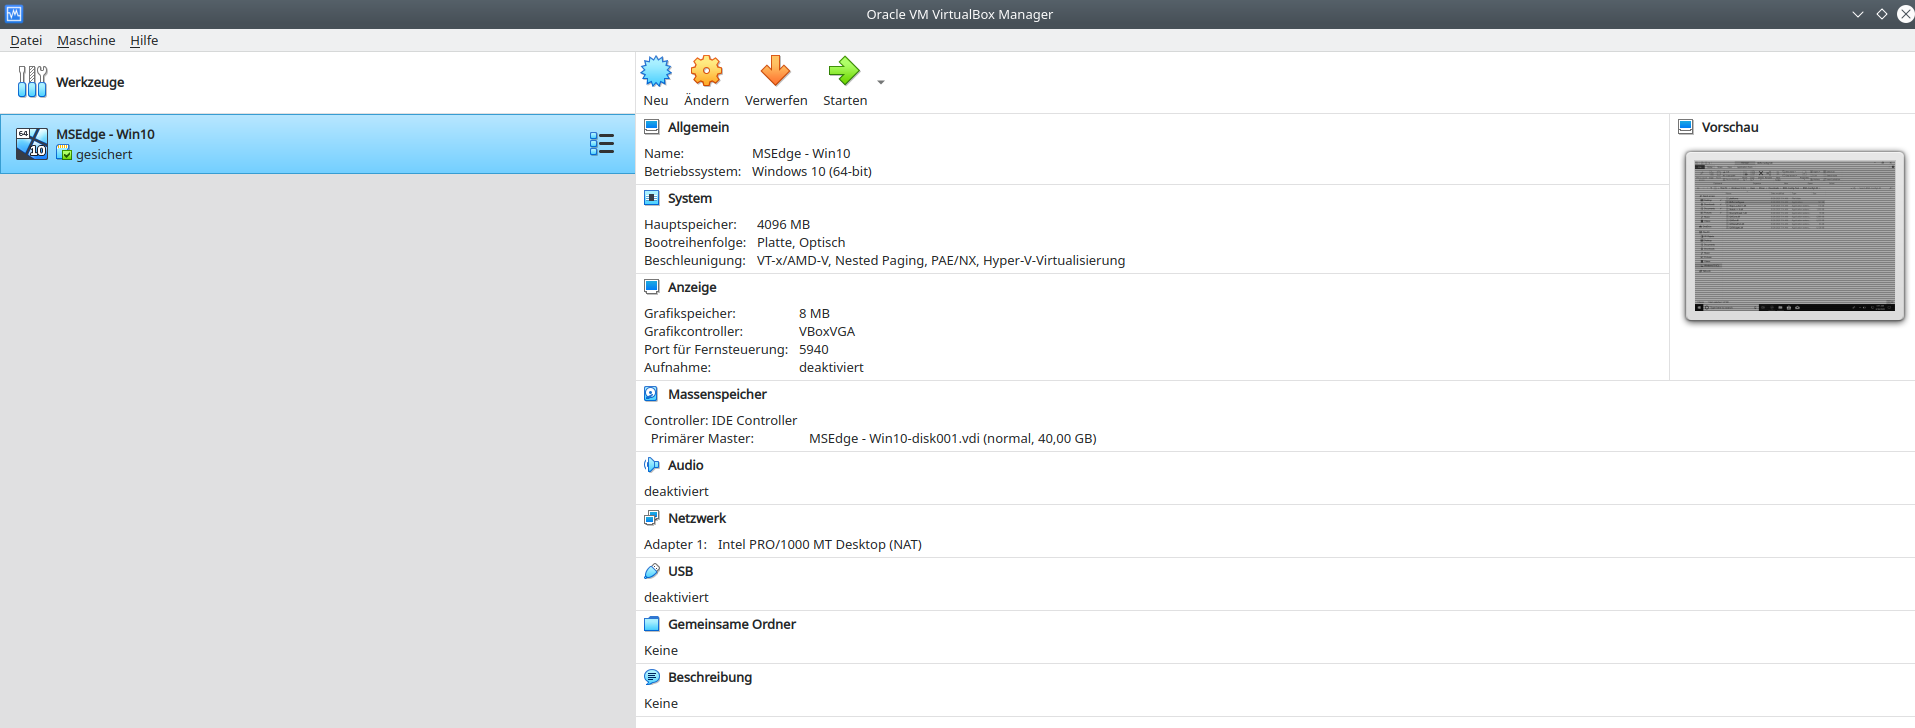The image size is (1915, 728).
Task: Open the Maschine menu
Action: (x=86, y=41)
